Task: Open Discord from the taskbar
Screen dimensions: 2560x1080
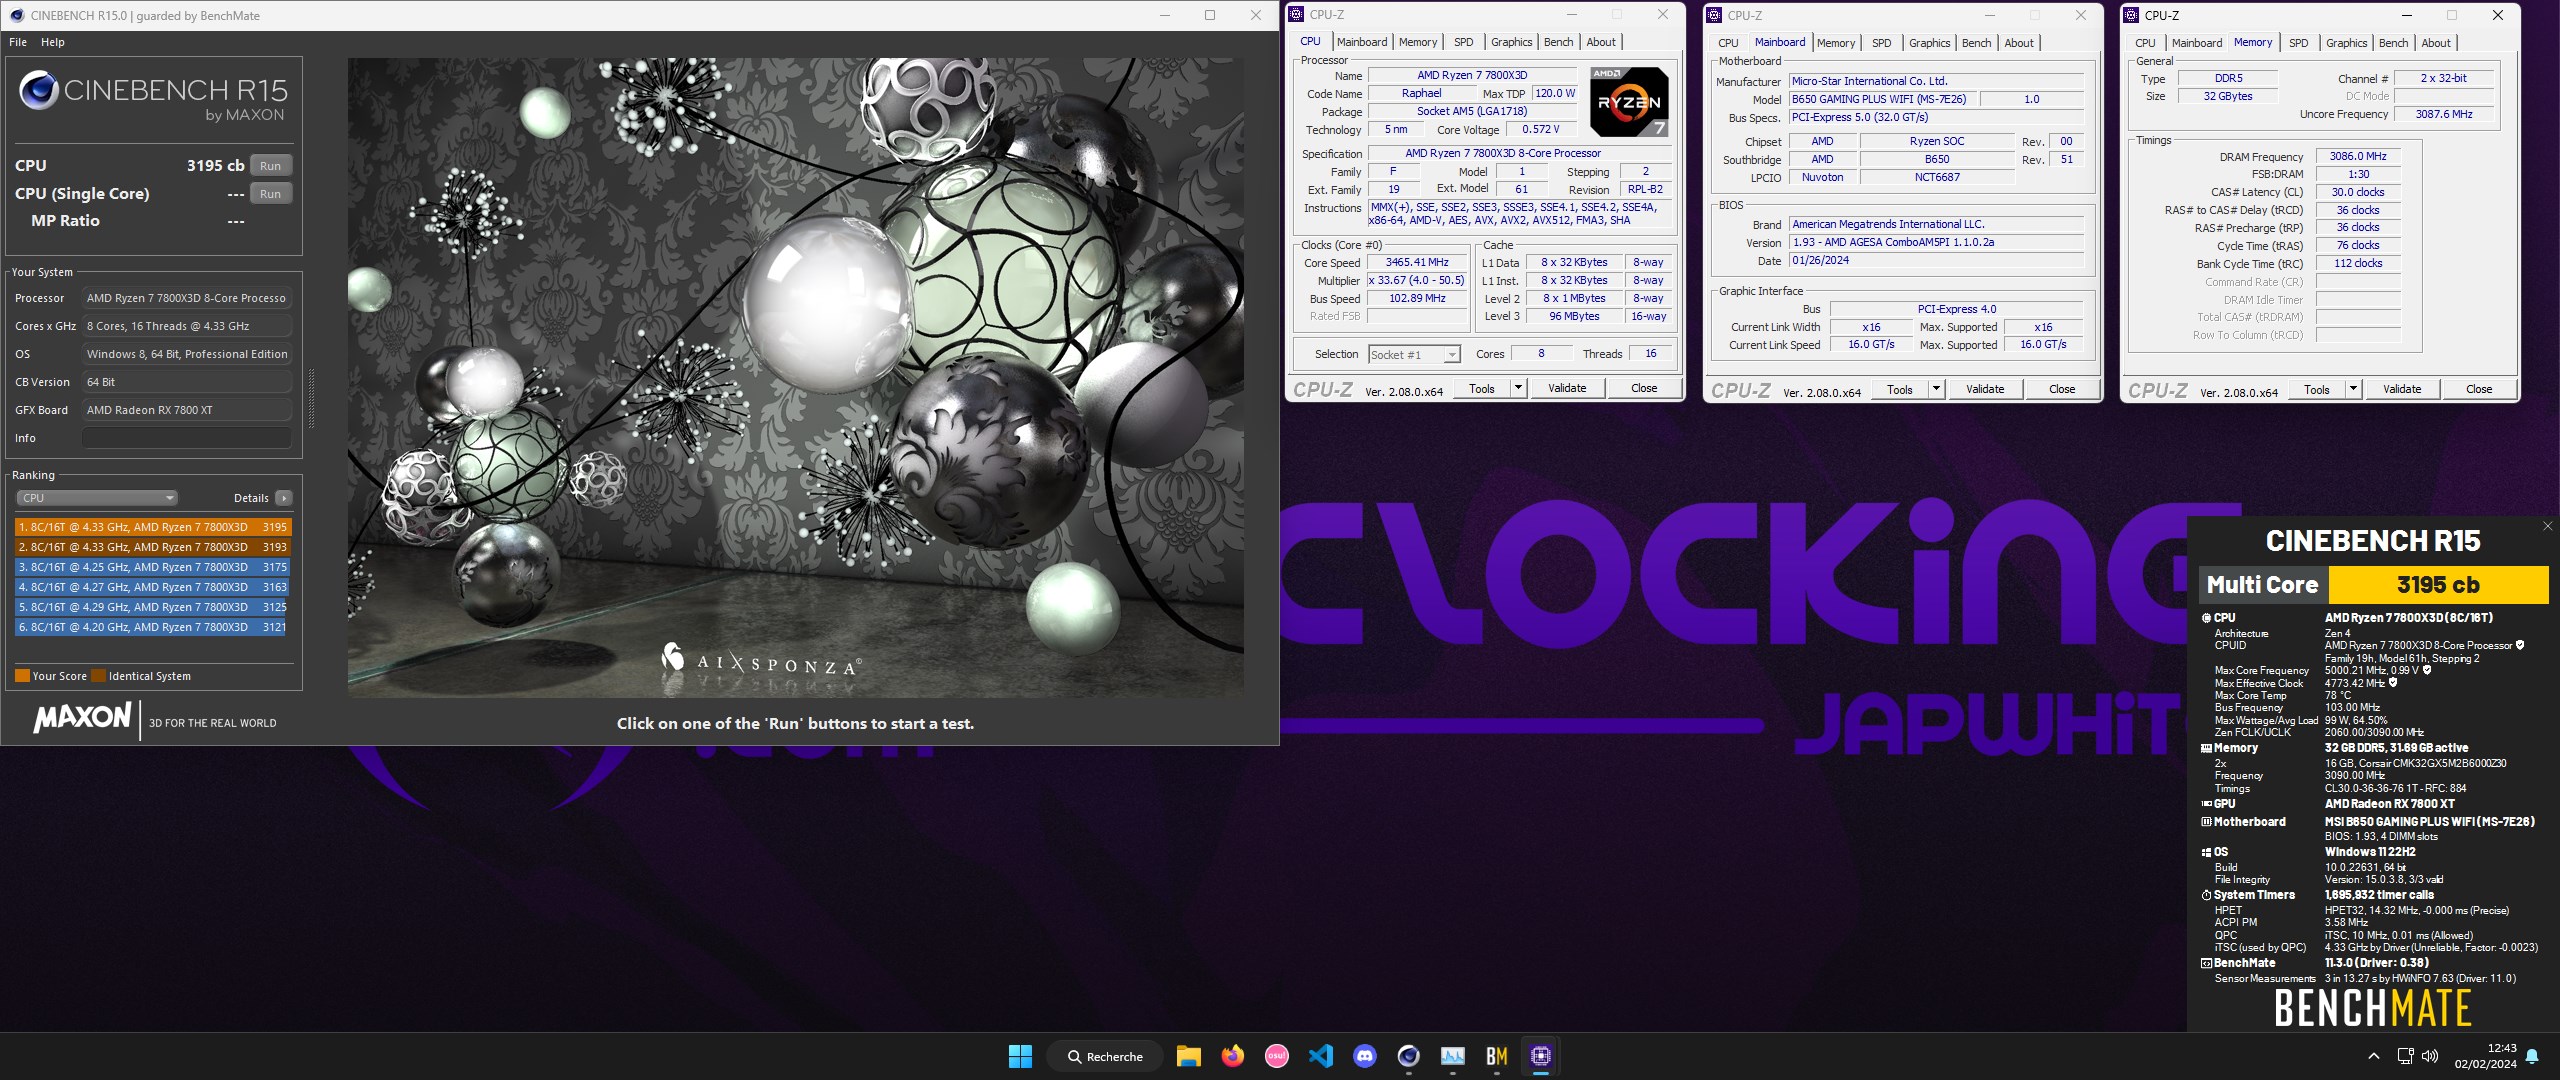Action: pos(1365,1056)
